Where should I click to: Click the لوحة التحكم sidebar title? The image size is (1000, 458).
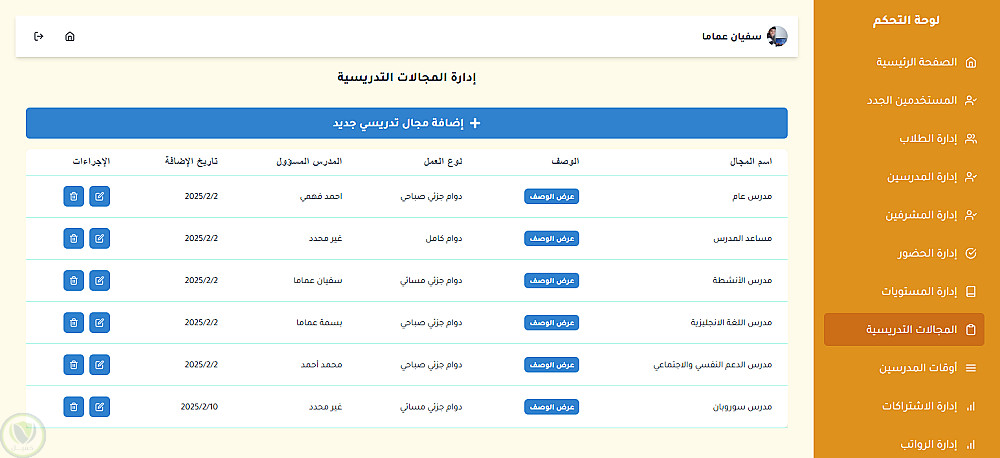(906, 20)
